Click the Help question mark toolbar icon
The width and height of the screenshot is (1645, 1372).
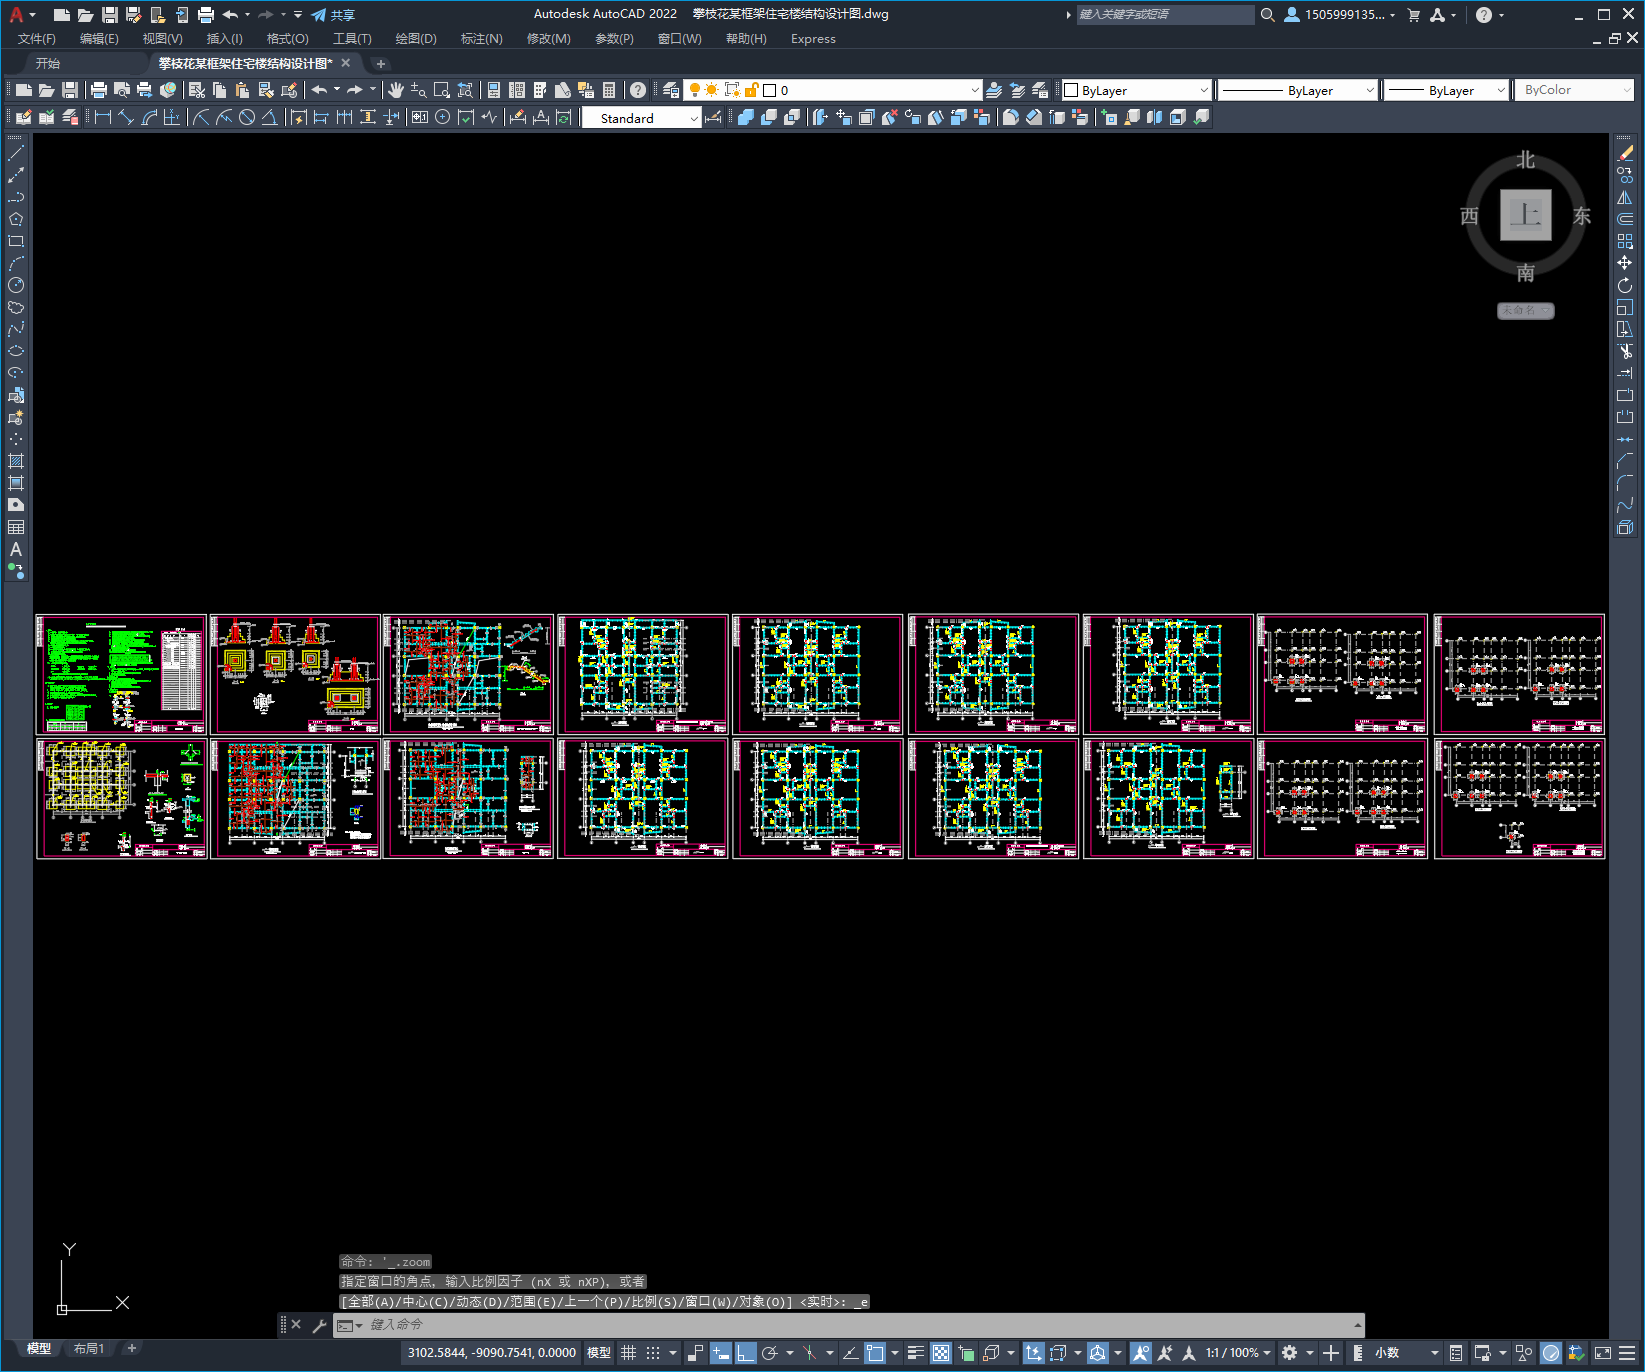[638, 90]
